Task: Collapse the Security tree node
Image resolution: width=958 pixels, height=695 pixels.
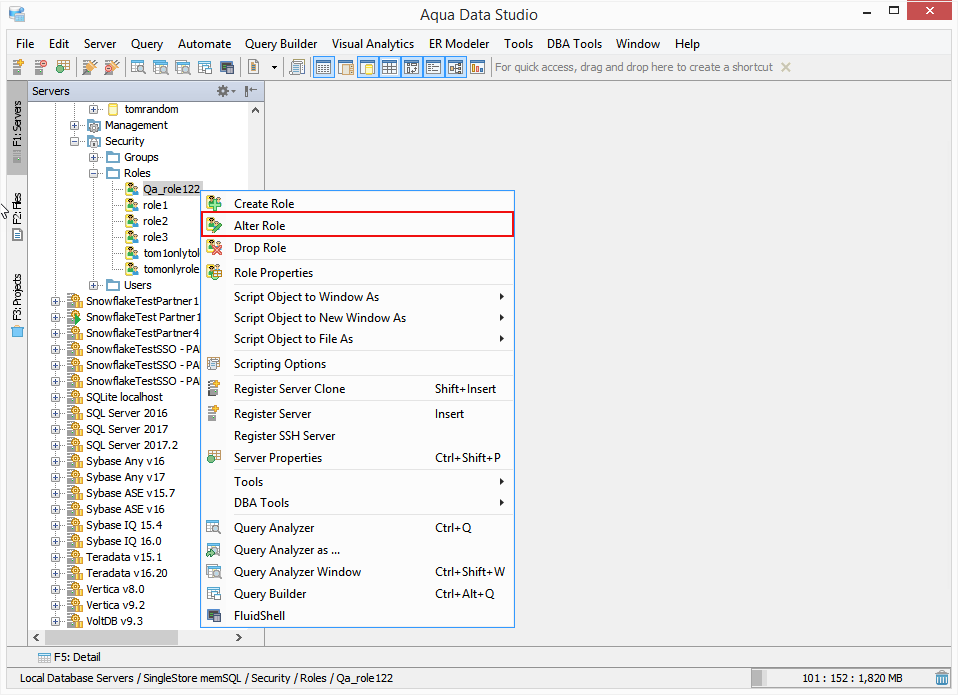Action: [x=75, y=141]
